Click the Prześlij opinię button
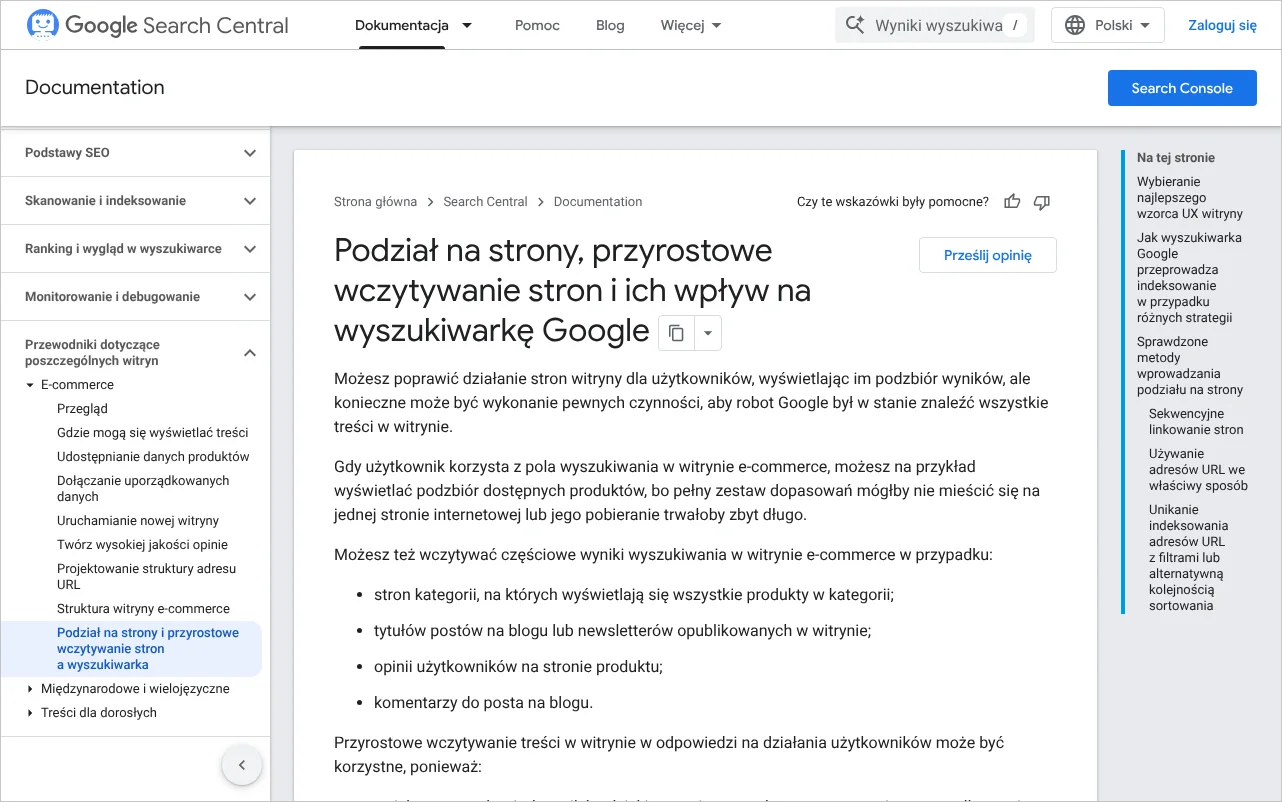This screenshot has height=802, width=1282. click(988, 255)
